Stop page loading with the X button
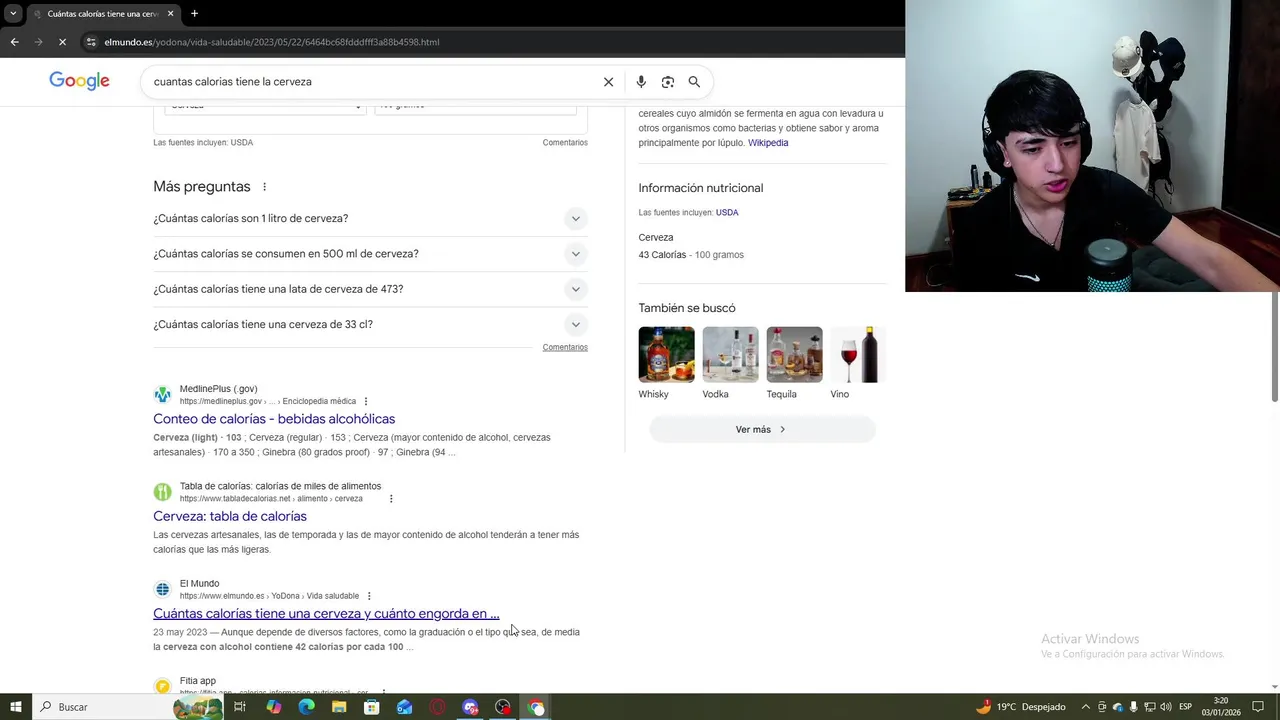The width and height of the screenshot is (1280, 720). click(62, 42)
